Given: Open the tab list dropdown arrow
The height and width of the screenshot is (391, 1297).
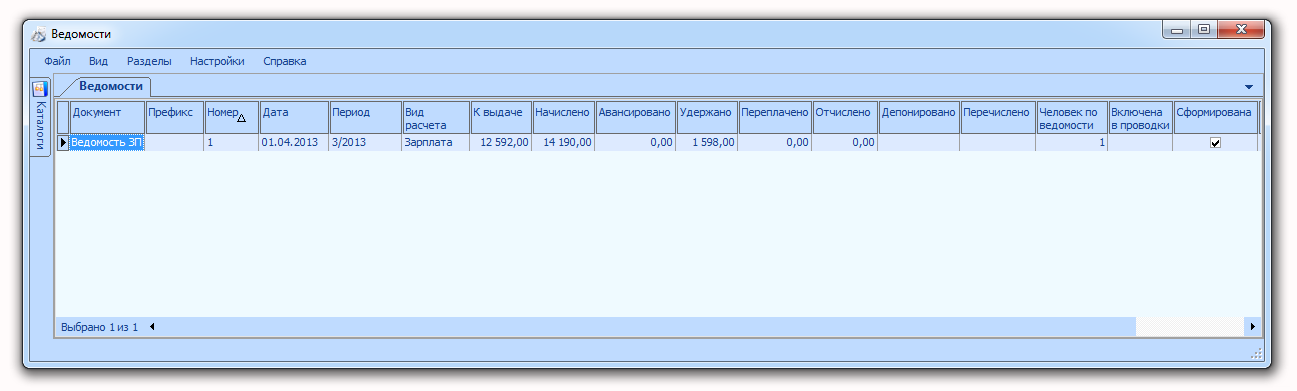Looking at the screenshot, I should [x=1248, y=87].
